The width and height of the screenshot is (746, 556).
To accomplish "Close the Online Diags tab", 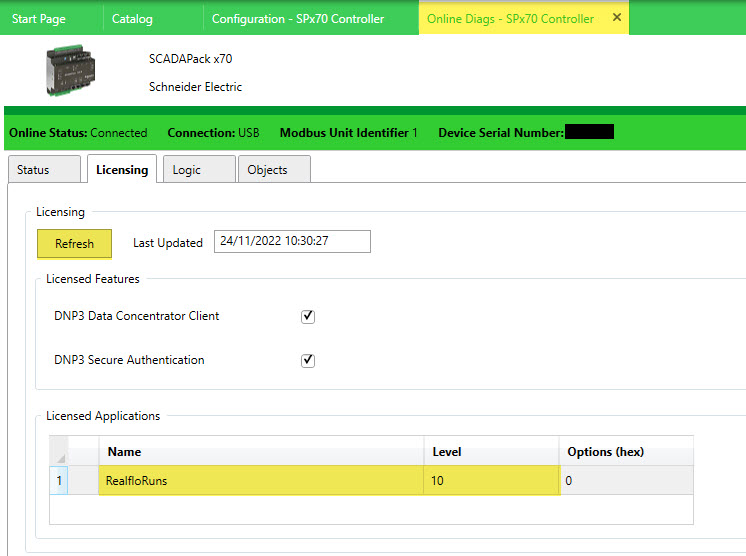I will tap(617, 17).
